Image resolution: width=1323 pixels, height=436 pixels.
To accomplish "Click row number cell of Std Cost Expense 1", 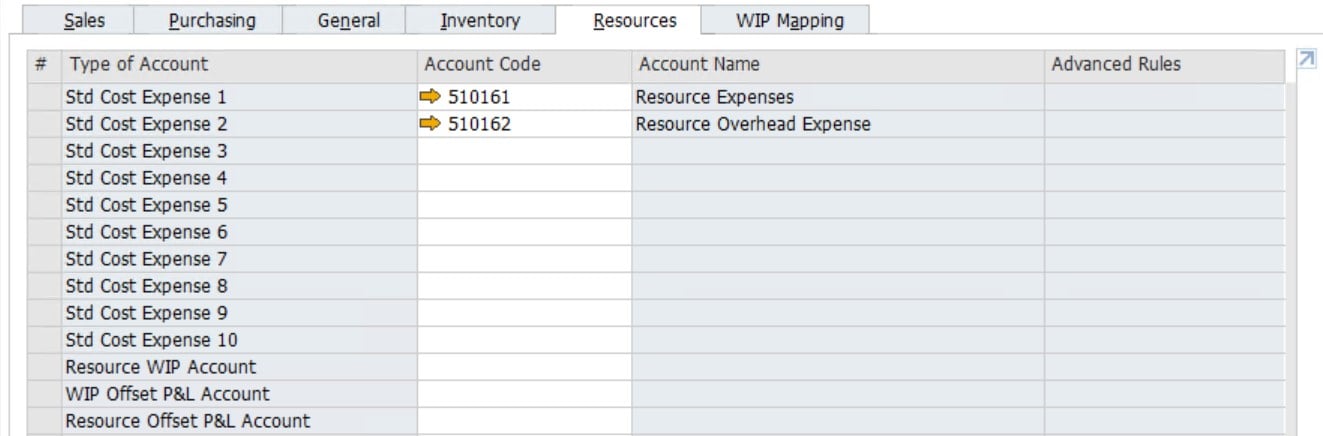I will point(44,97).
